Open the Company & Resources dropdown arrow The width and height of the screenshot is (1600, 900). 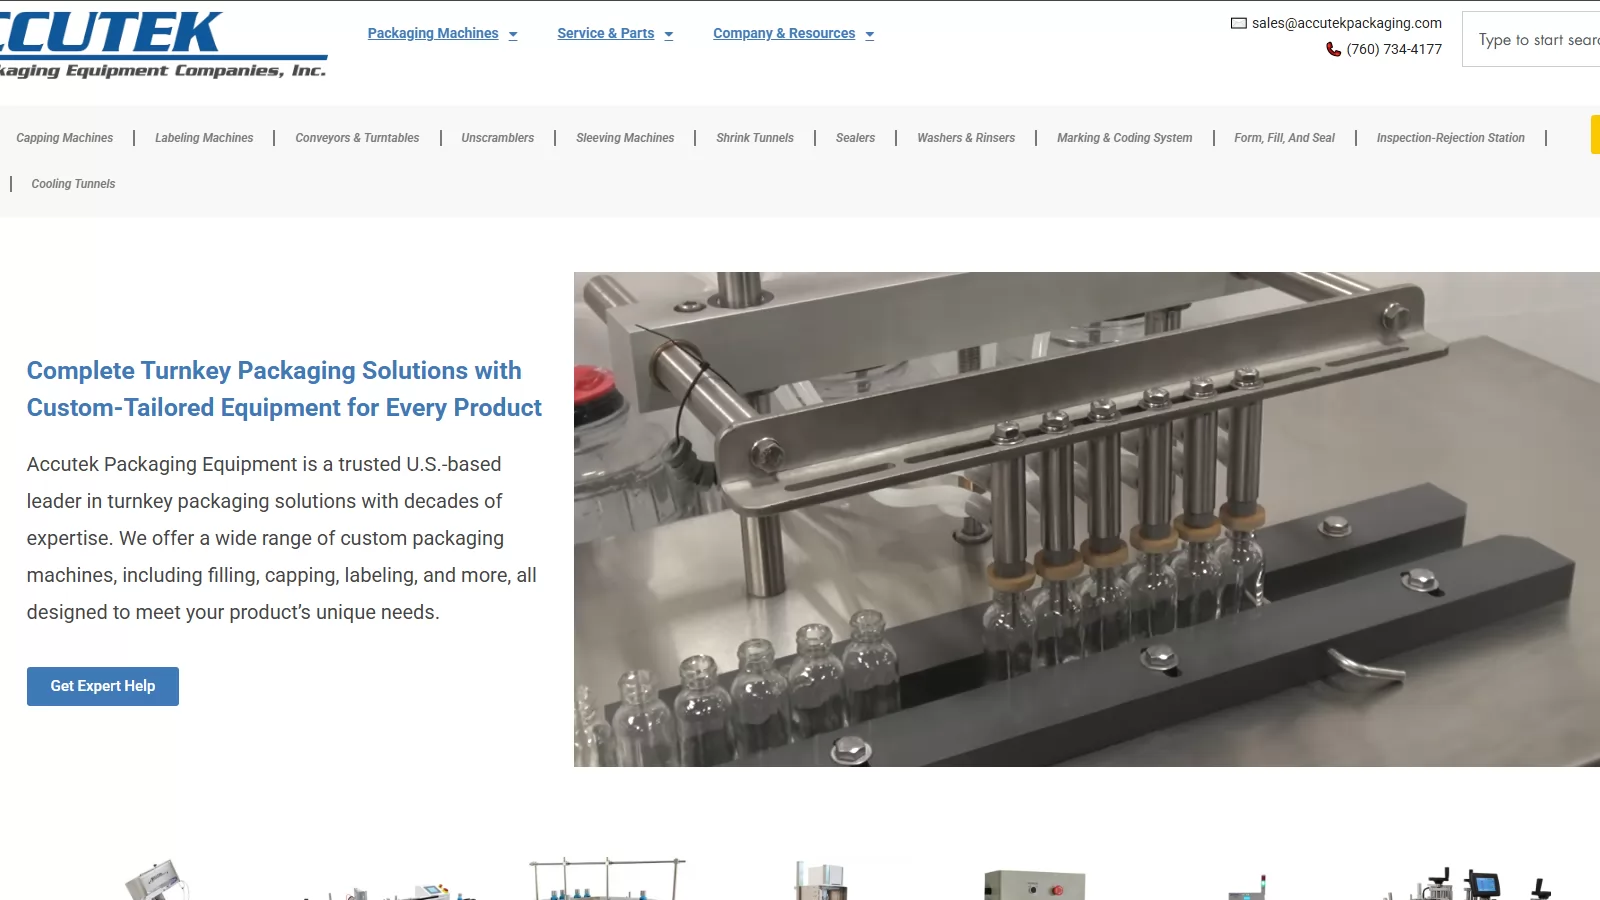870,35
